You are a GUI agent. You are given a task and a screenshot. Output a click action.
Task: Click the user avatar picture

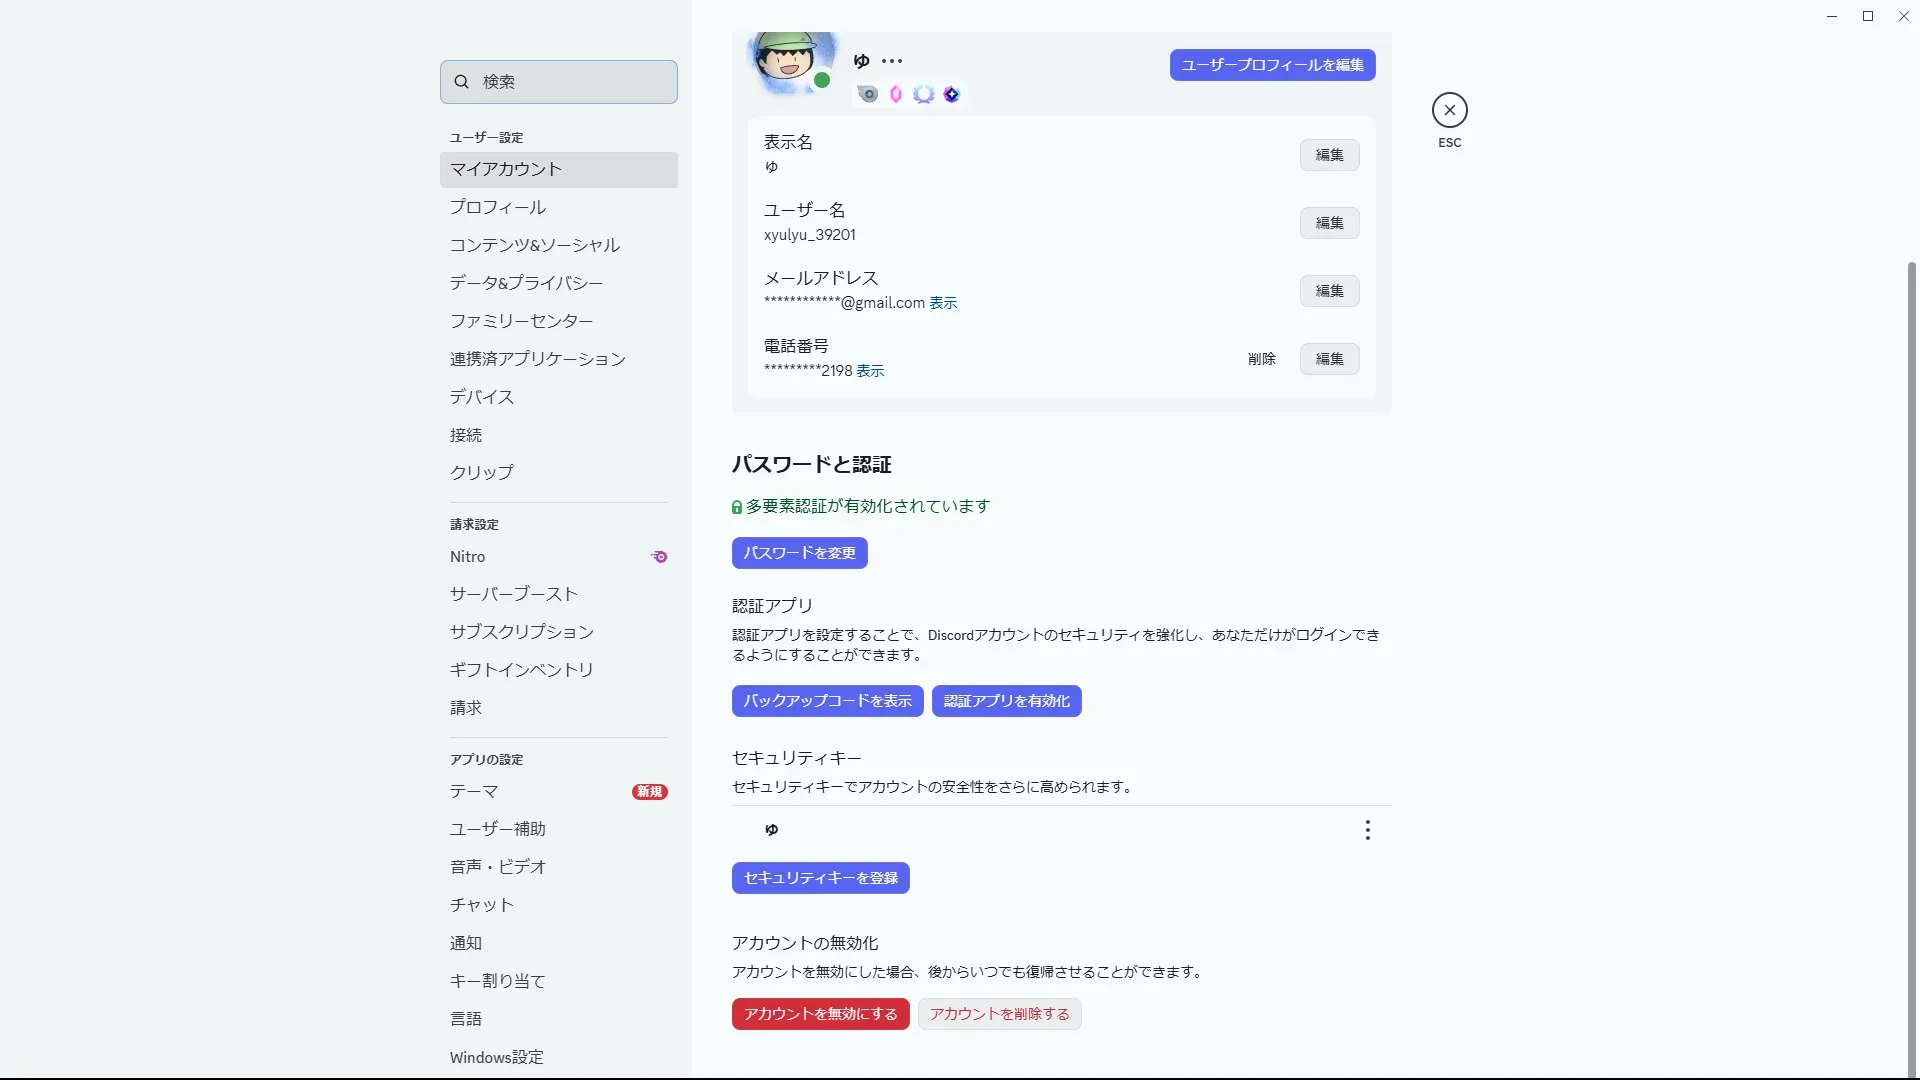coord(790,62)
